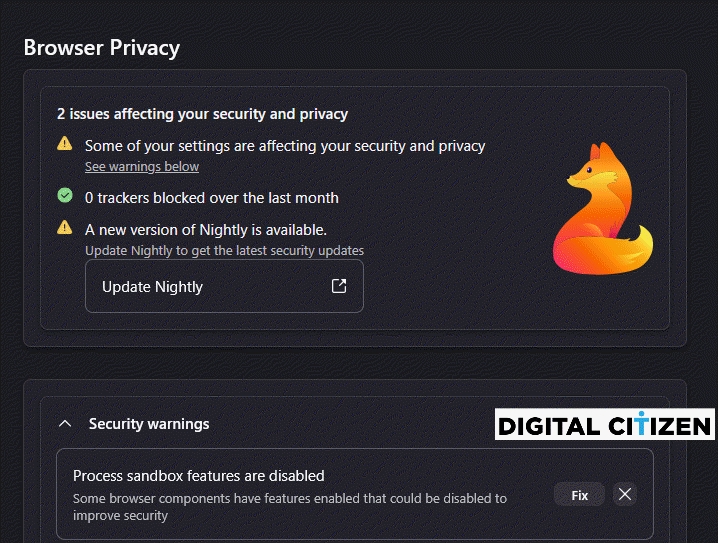
Task: Click the green checkmark icon for trackers blocked
Action: (x=65, y=195)
